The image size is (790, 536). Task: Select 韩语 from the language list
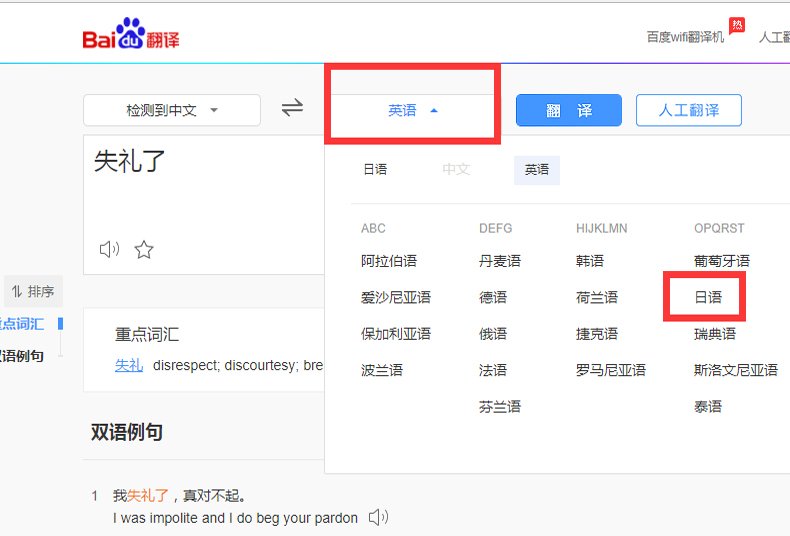coord(590,261)
